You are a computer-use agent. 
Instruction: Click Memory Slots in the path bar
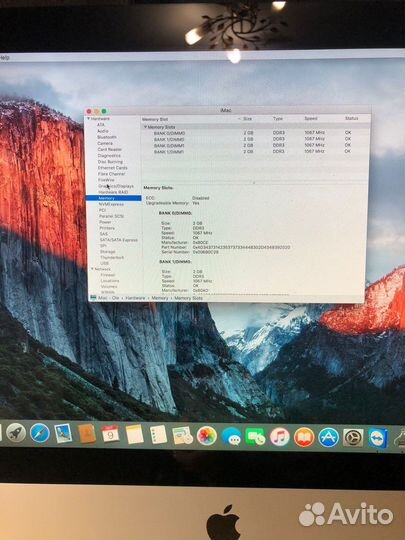[188, 298]
